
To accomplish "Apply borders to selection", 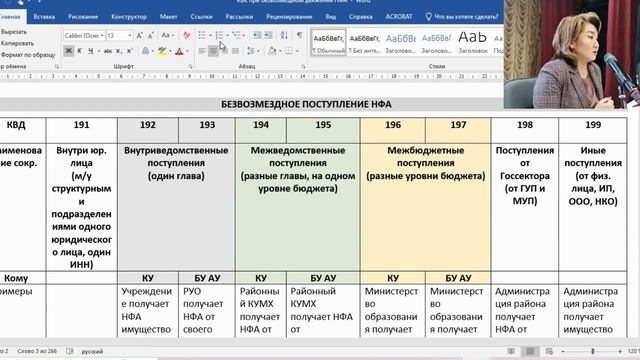I will 289,51.
